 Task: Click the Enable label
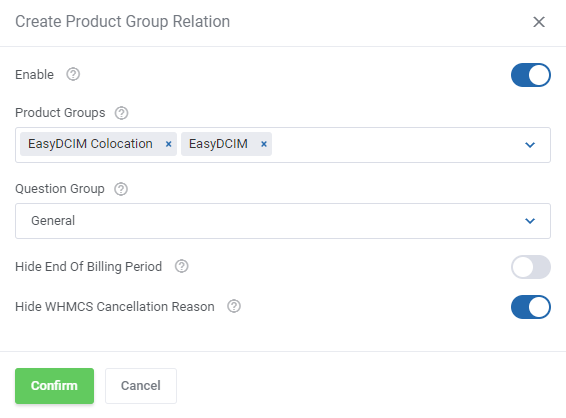pyautogui.click(x=34, y=75)
